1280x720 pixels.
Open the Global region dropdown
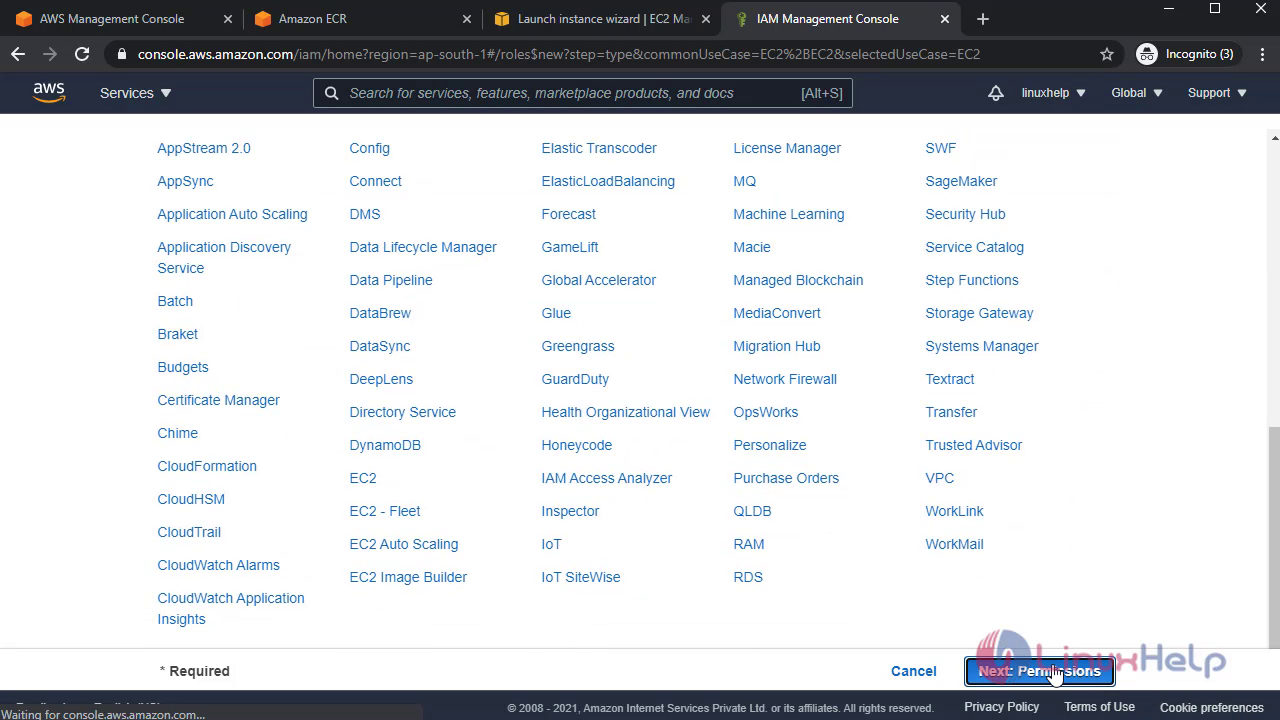(x=1137, y=93)
